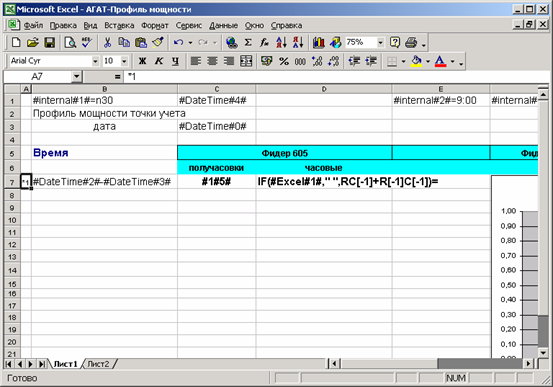Open the Файл menu
Image resolution: width=553 pixels, height=387 pixels.
tap(33, 25)
